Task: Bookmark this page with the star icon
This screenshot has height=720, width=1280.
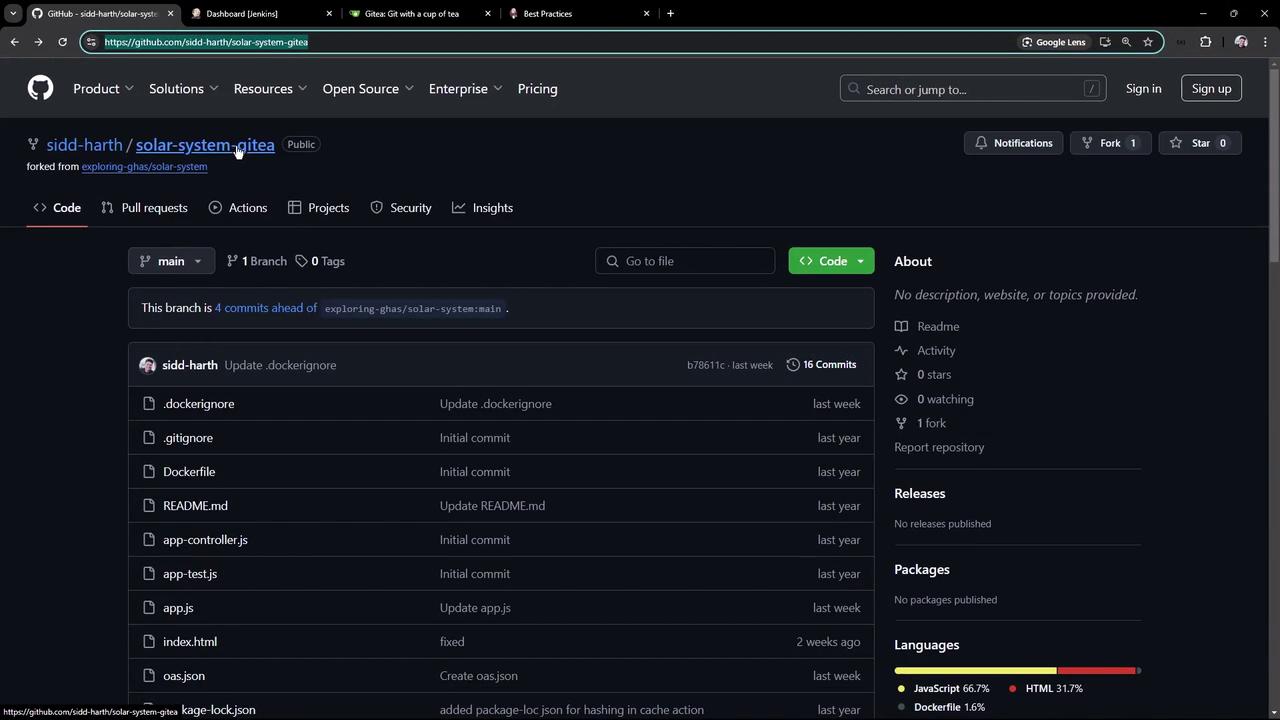Action: [x=1148, y=42]
